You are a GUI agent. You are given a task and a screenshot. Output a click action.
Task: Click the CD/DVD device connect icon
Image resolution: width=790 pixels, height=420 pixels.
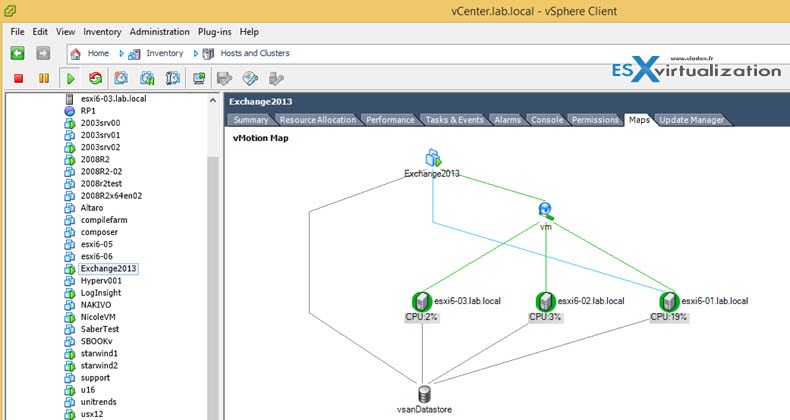click(250, 78)
